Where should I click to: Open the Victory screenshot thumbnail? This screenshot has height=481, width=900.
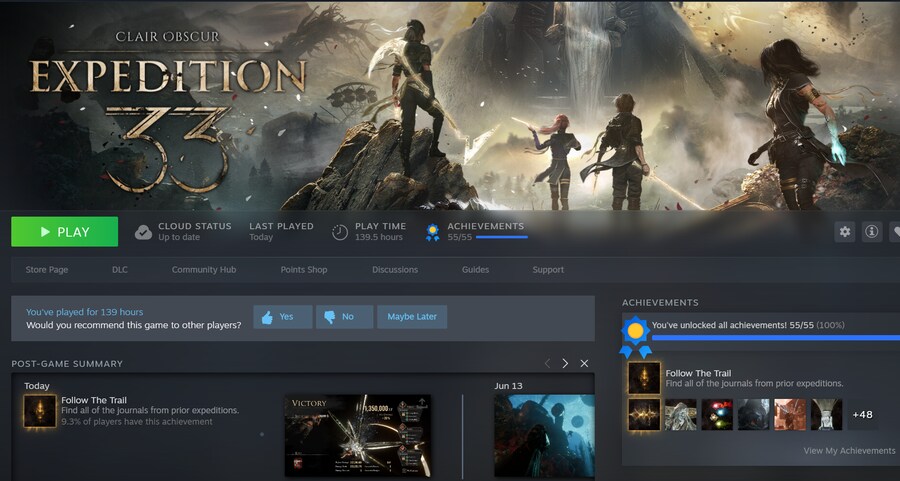tap(358, 436)
